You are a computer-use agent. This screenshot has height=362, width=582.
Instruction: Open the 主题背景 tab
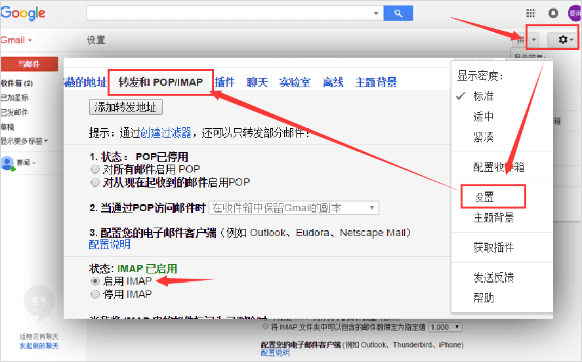(376, 82)
